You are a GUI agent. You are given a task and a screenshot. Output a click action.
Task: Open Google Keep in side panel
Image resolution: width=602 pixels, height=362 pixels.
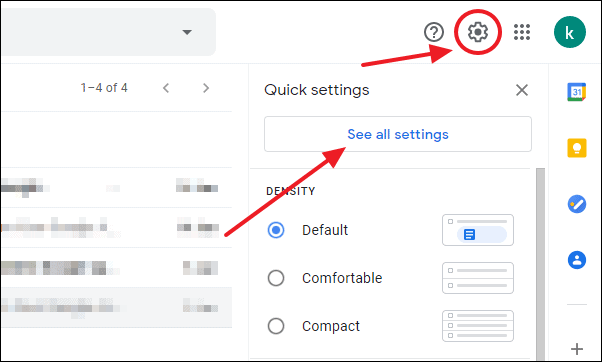(577, 148)
